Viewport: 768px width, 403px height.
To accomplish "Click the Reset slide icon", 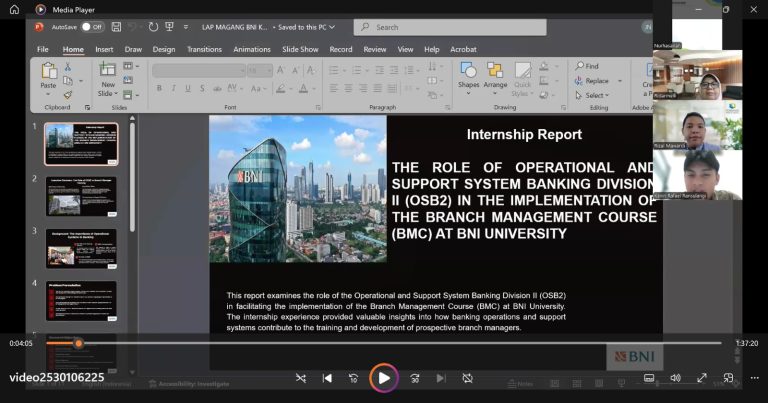I will coord(128,80).
